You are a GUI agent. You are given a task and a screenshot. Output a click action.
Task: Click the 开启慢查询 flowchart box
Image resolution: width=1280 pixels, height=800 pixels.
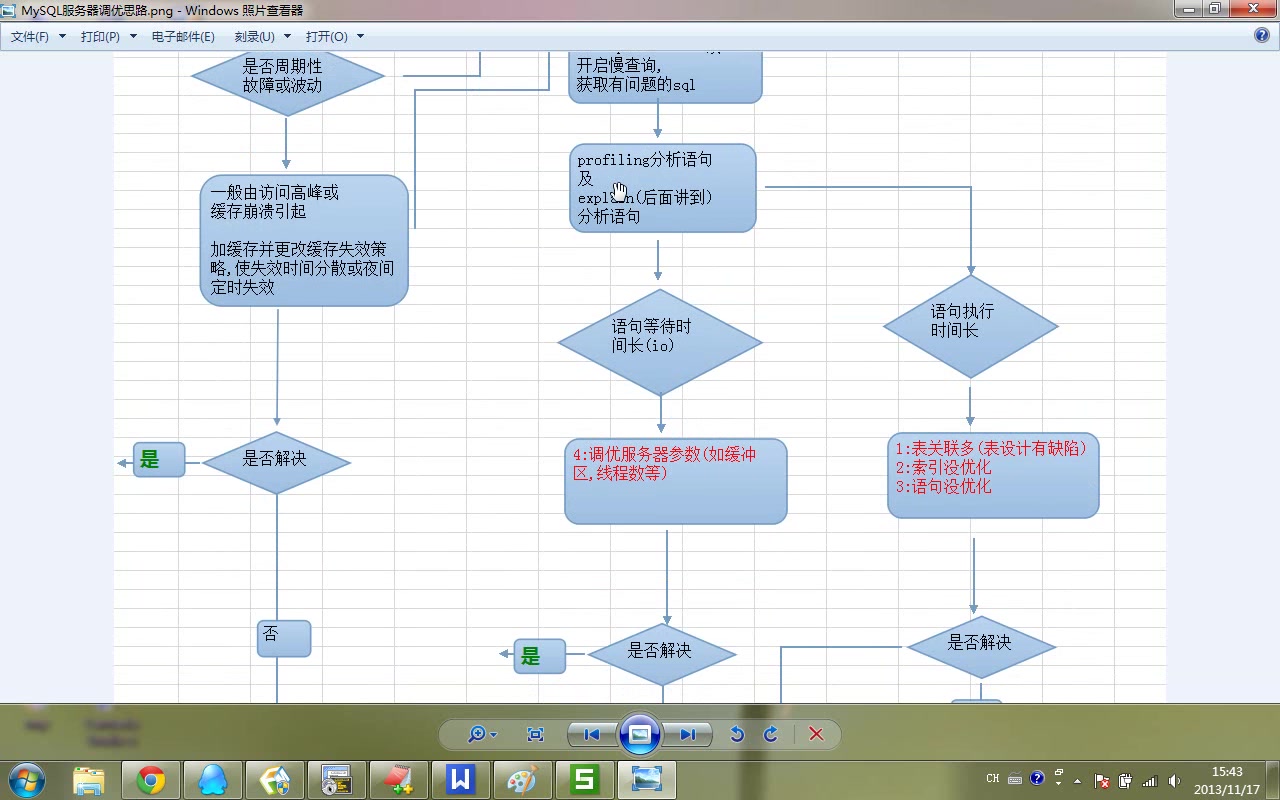point(665,77)
